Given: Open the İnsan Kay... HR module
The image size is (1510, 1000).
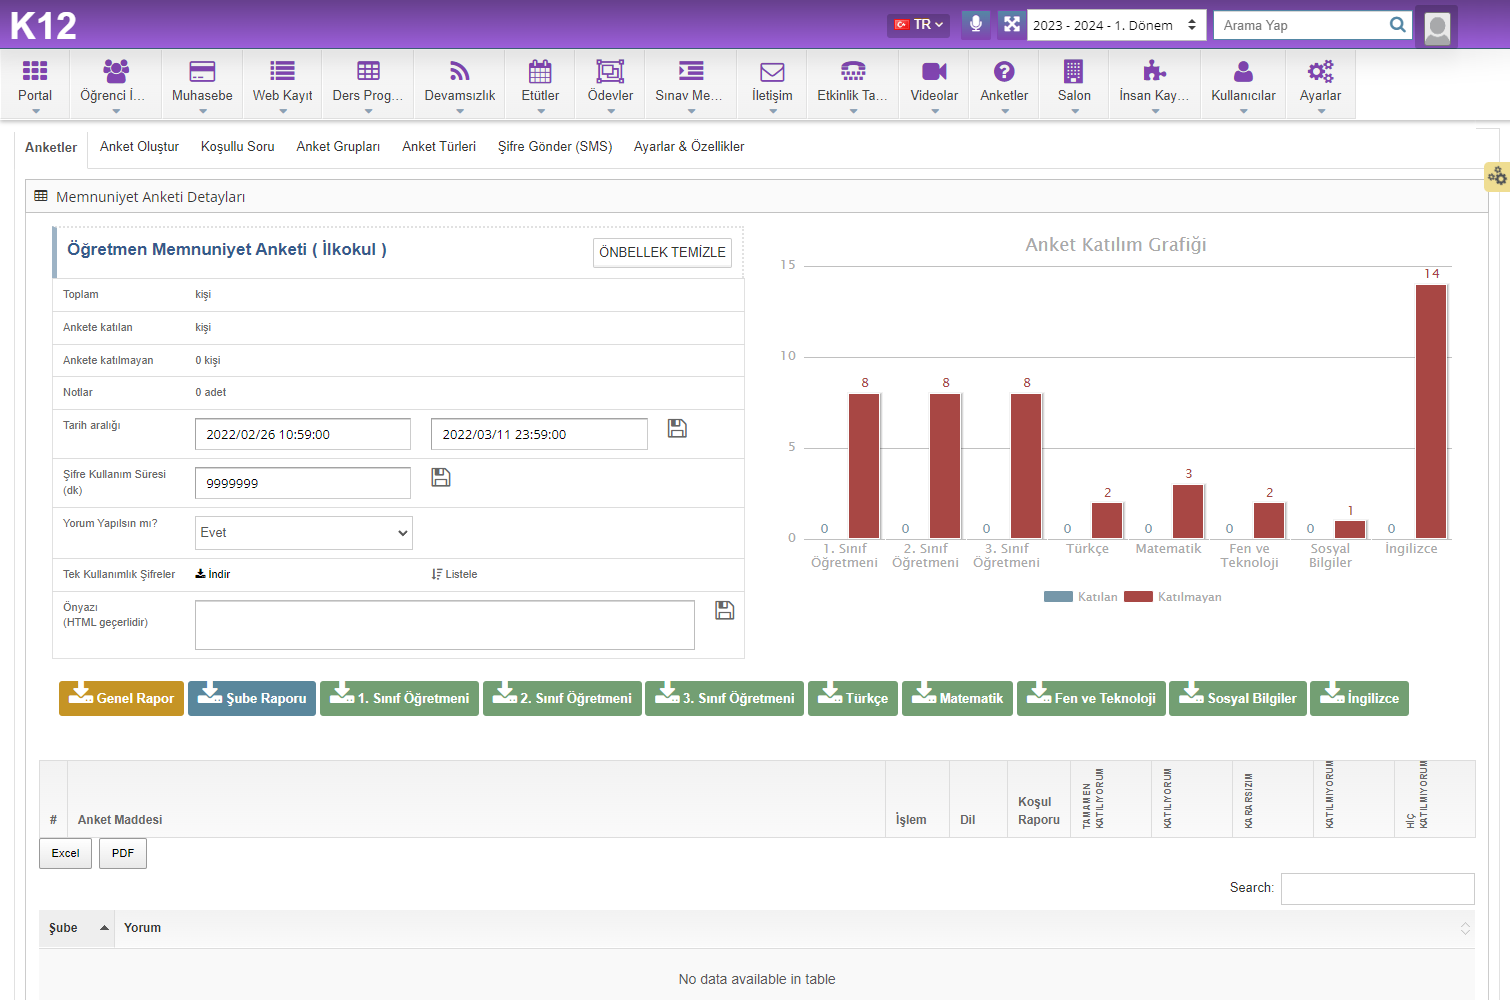Looking at the screenshot, I should (x=1155, y=83).
